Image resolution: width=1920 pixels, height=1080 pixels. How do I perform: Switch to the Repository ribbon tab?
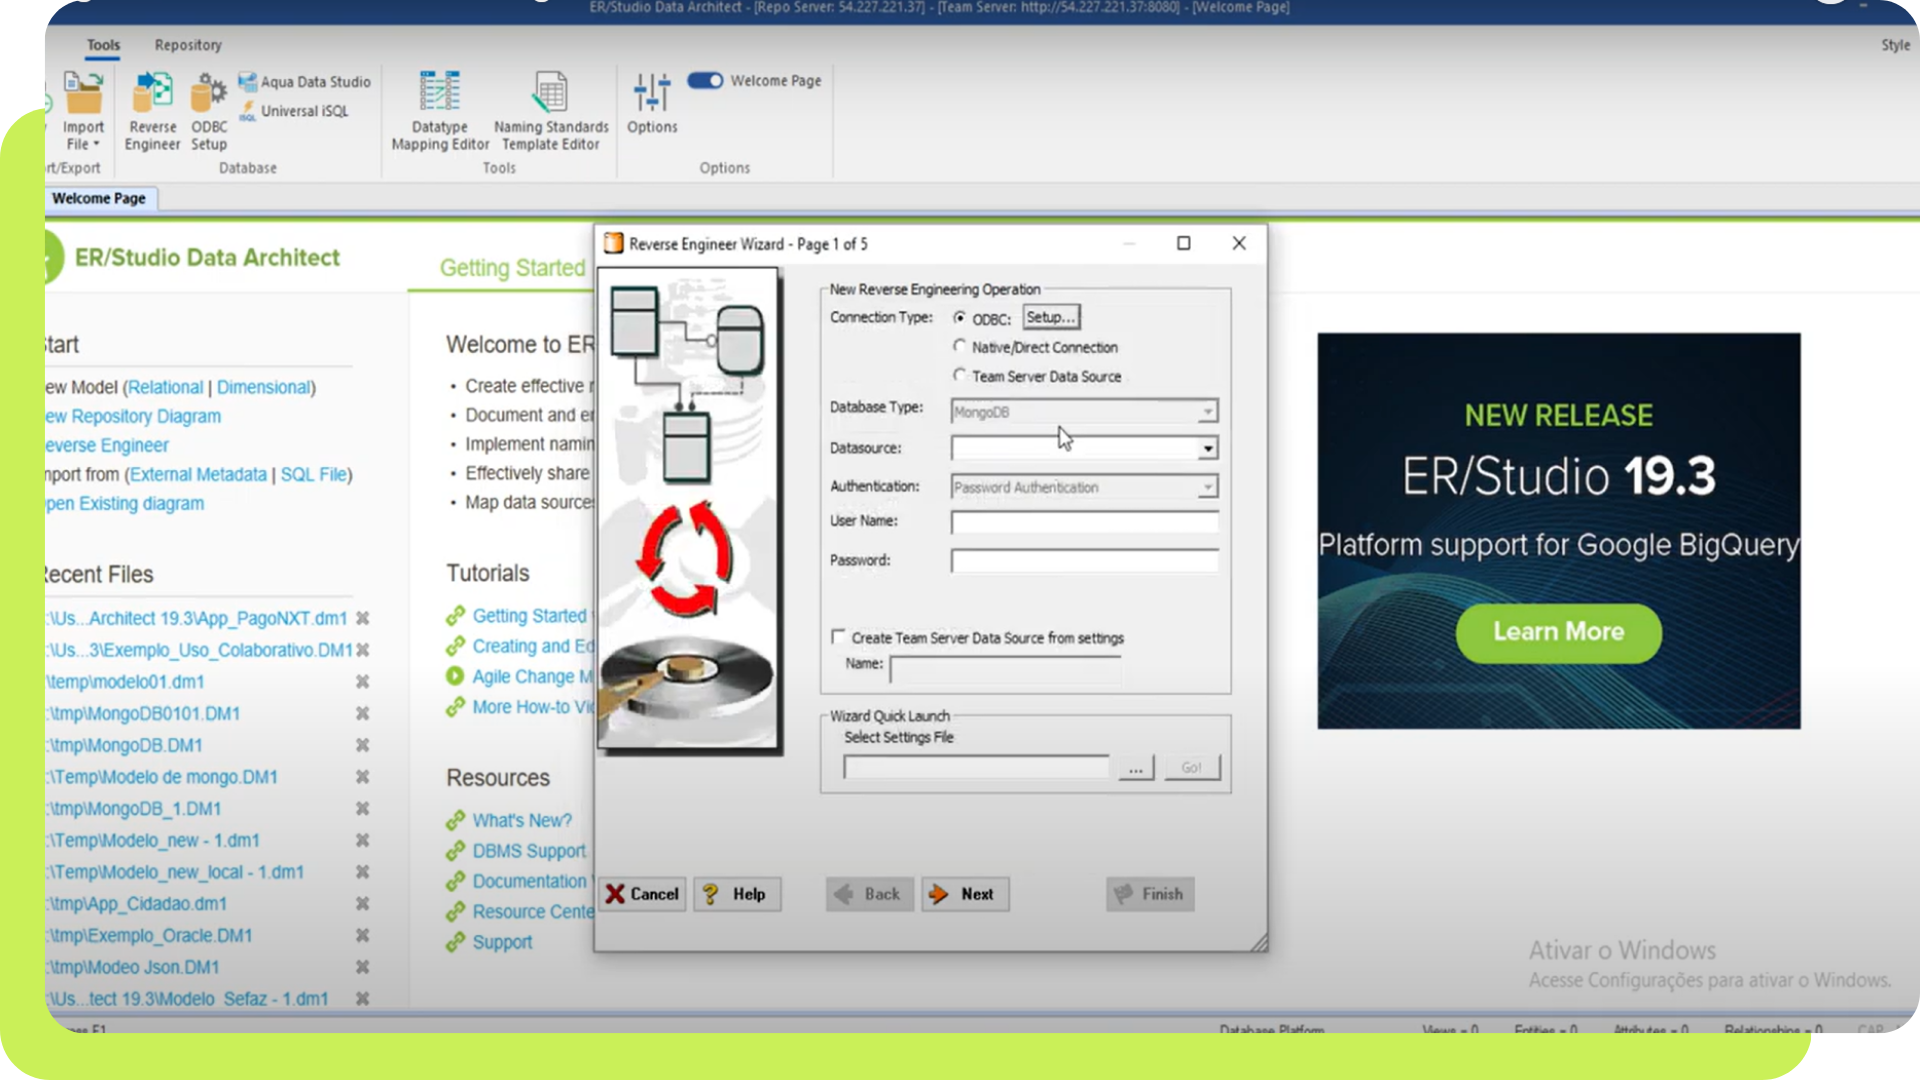coord(188,45)
